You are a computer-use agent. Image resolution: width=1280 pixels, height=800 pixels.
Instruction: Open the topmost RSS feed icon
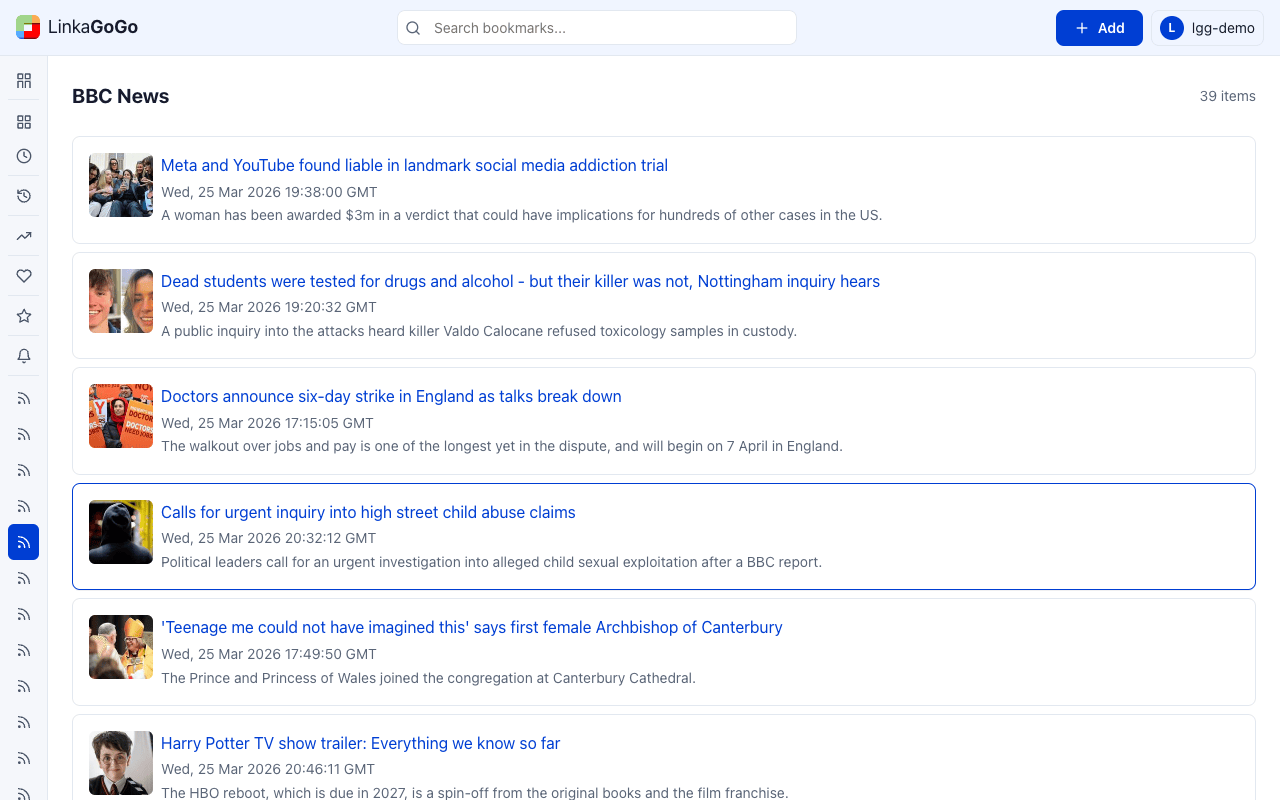(x=23, y=398)
